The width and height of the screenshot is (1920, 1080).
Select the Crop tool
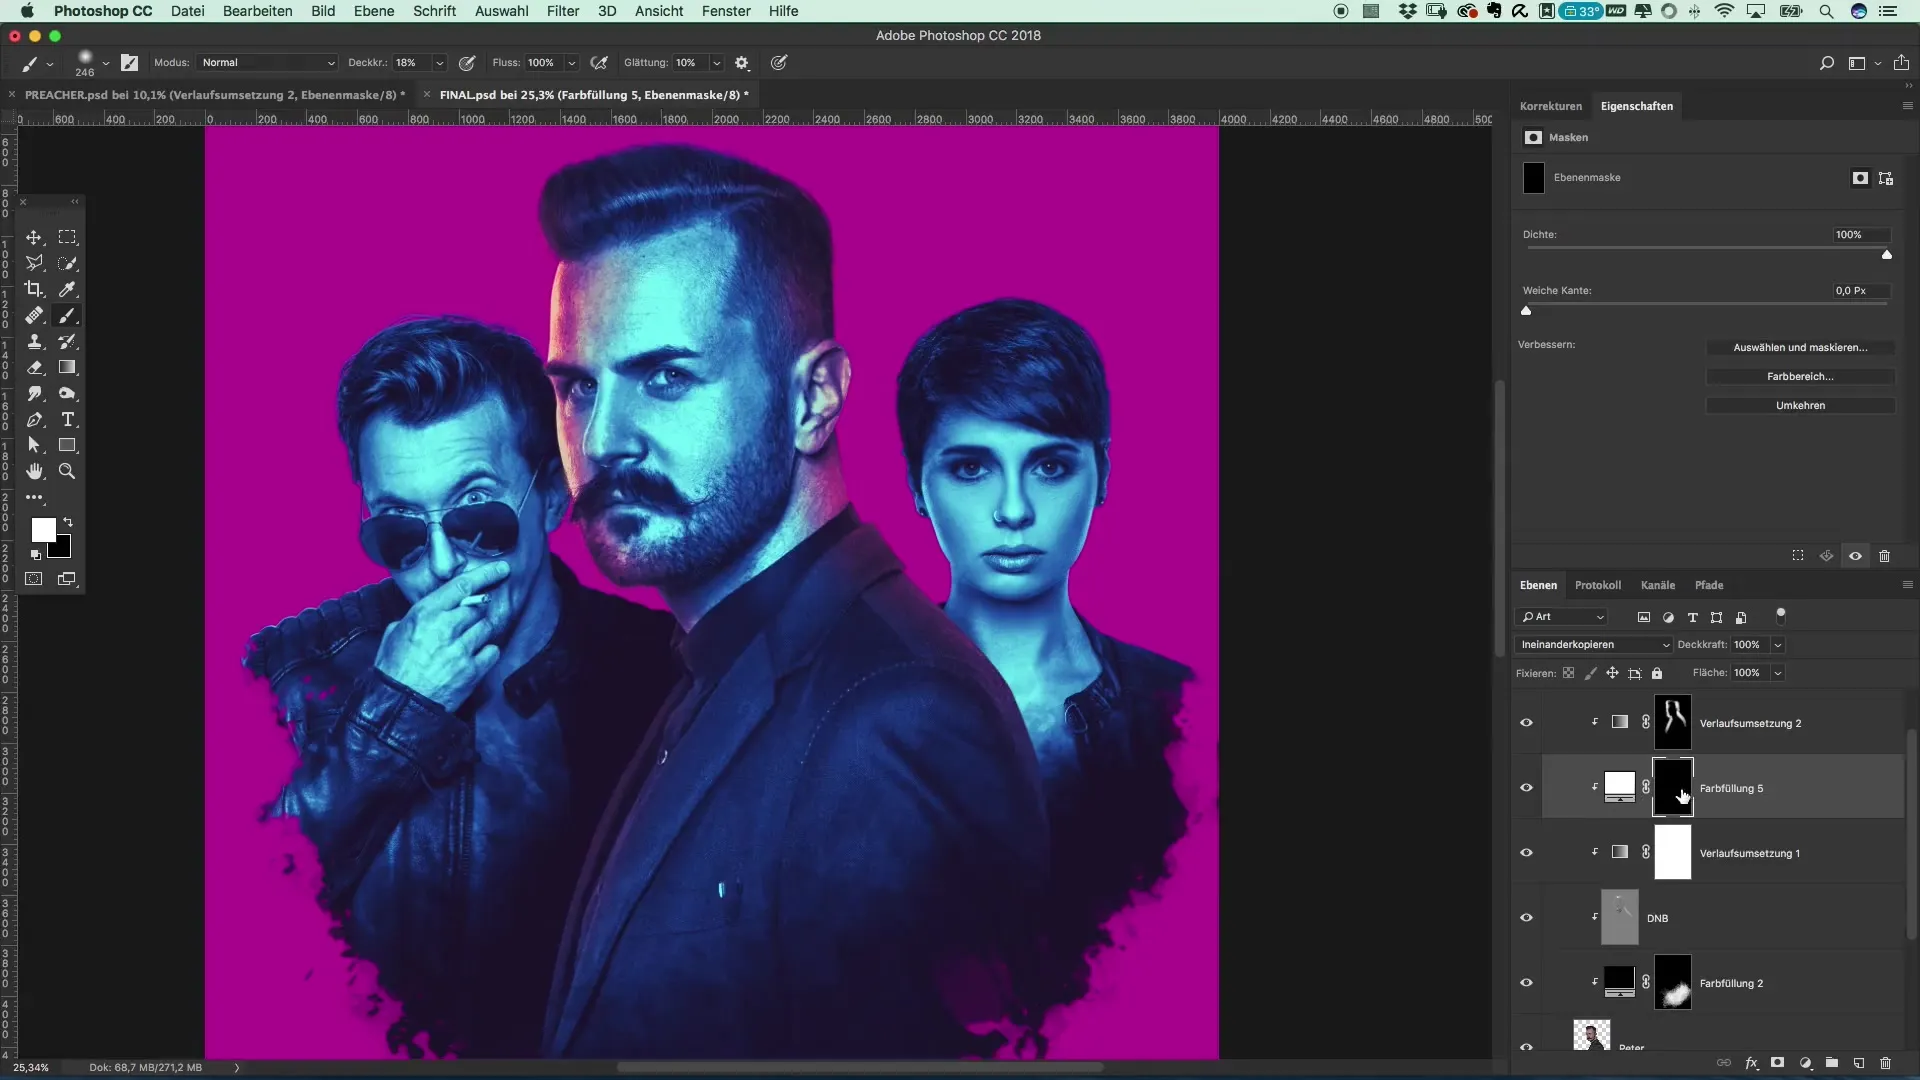tap(34, 289)
